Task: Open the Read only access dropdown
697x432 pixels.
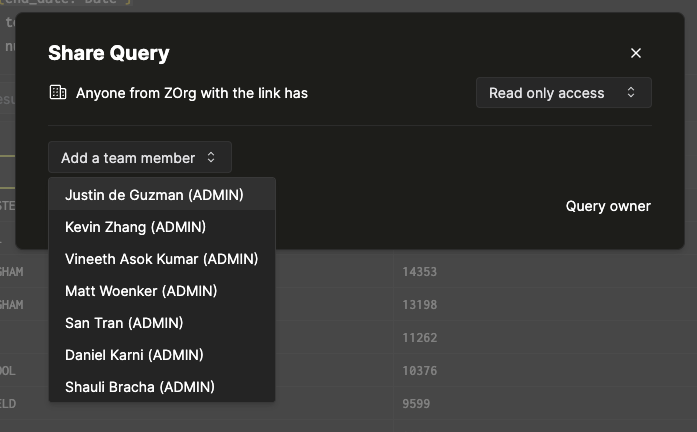Action: click(563, 93)
